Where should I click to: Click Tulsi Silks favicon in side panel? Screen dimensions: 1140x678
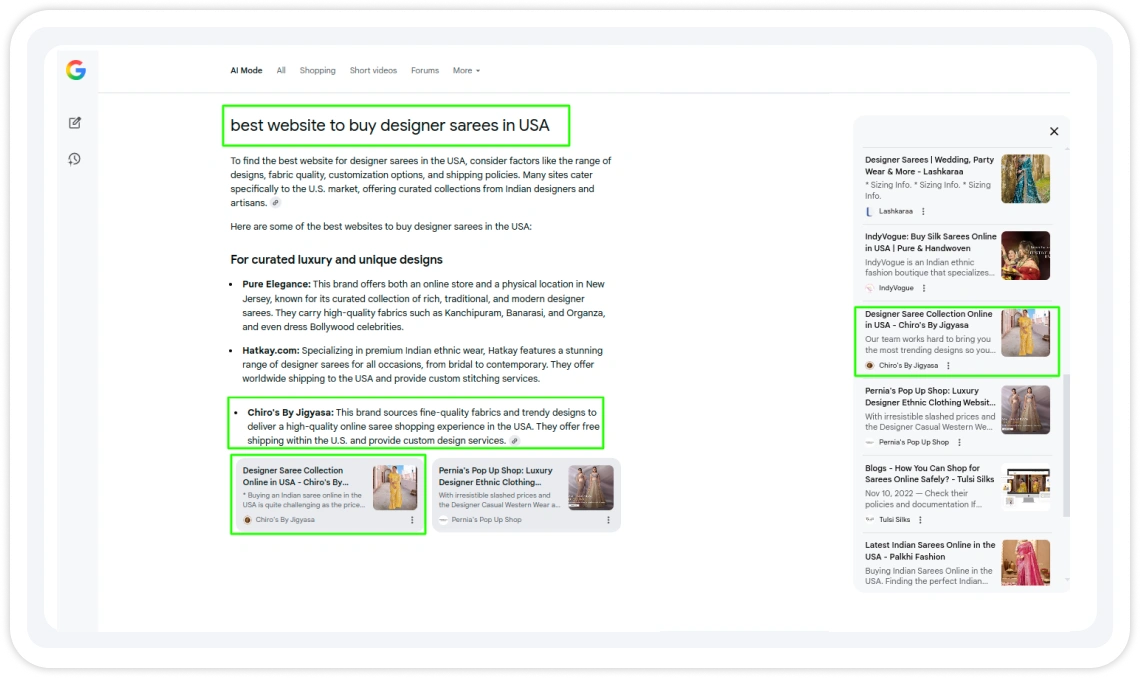point(870,520)
